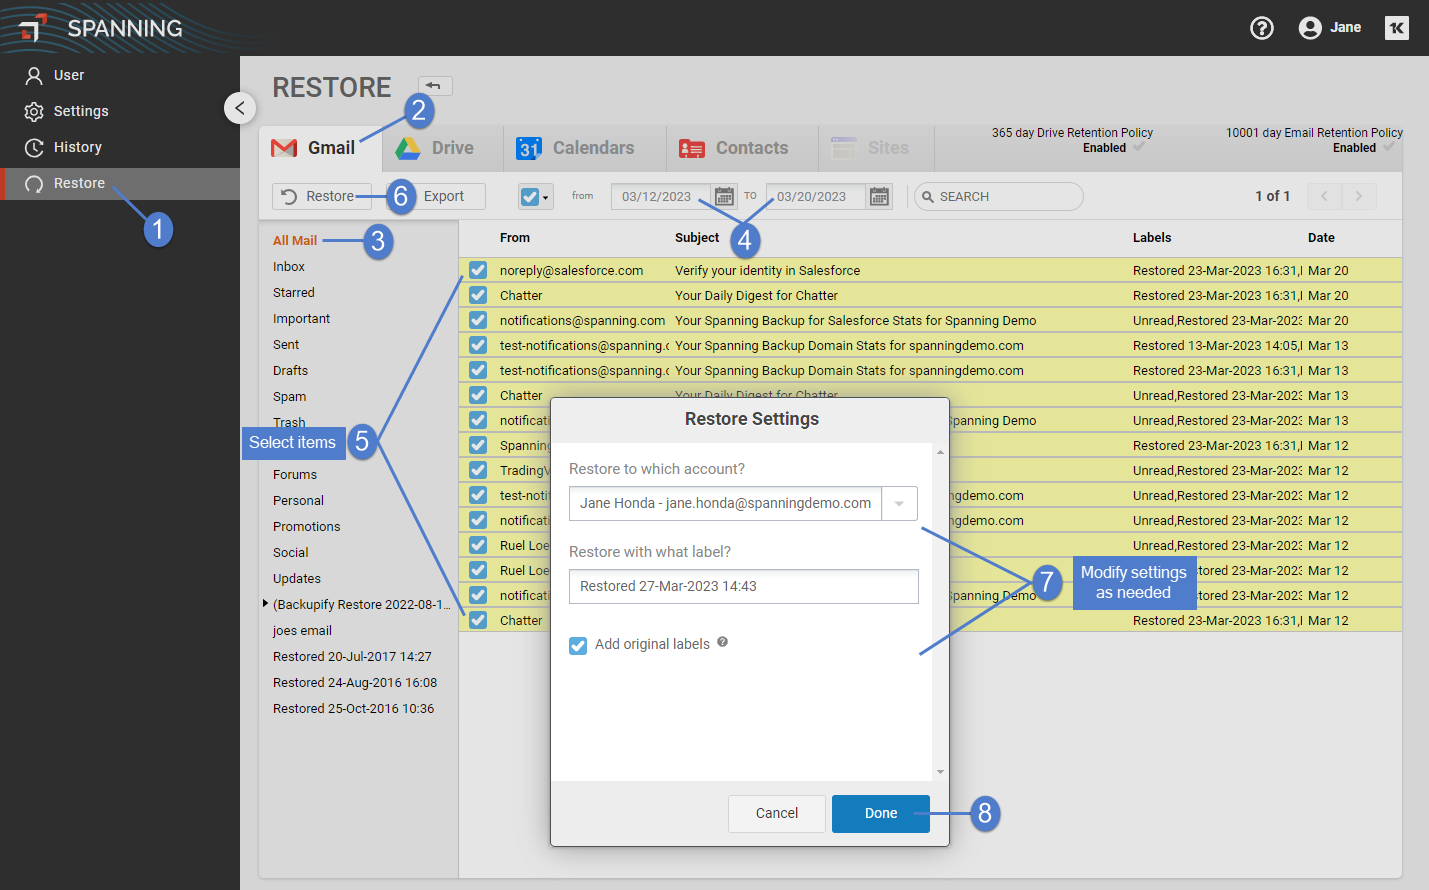Viewport: 1429px width, 890px height.
Task: Sort by the Subject column header
Action: tap(697, 238)
